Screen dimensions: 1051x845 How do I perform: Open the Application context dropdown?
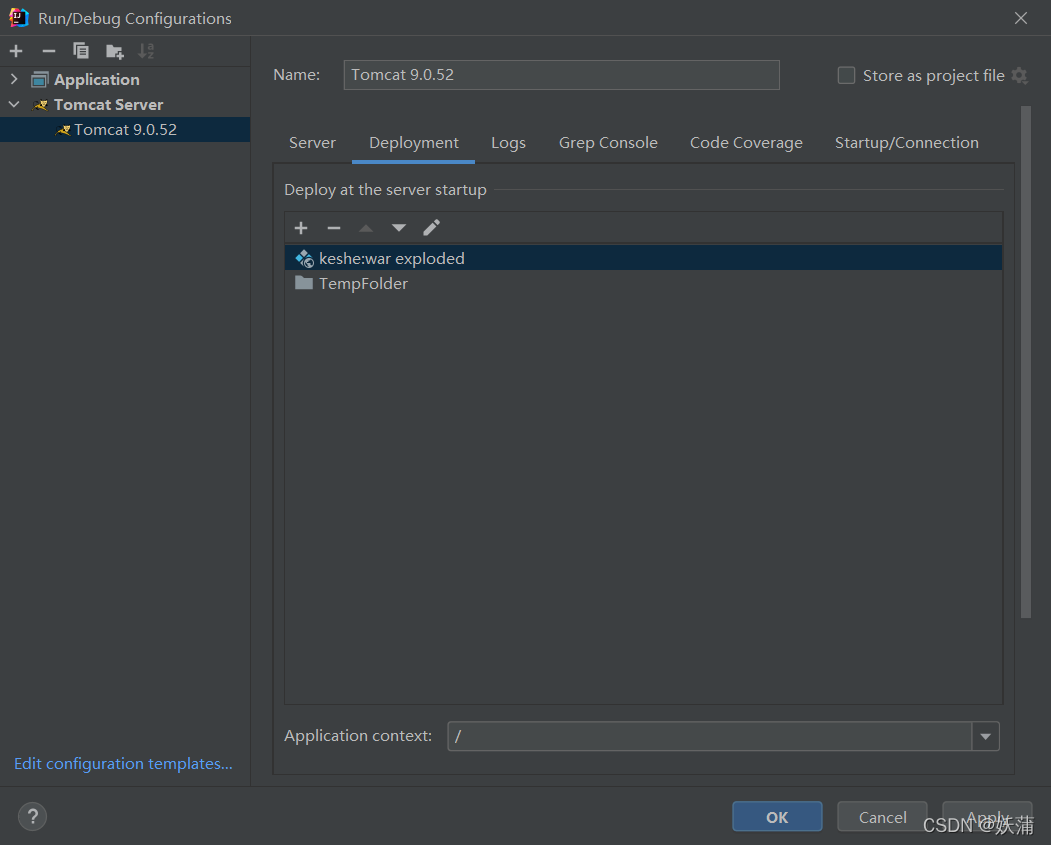tap(985, 736)
